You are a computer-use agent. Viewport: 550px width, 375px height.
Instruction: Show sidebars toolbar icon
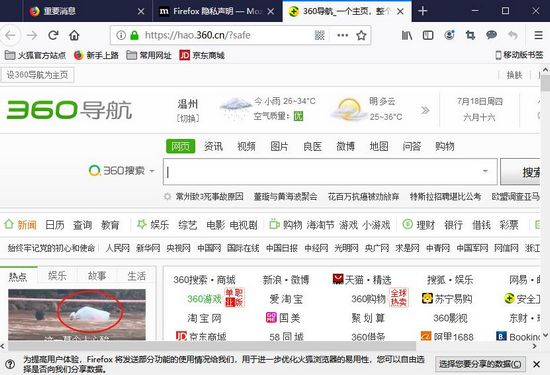tap(428, 35)
